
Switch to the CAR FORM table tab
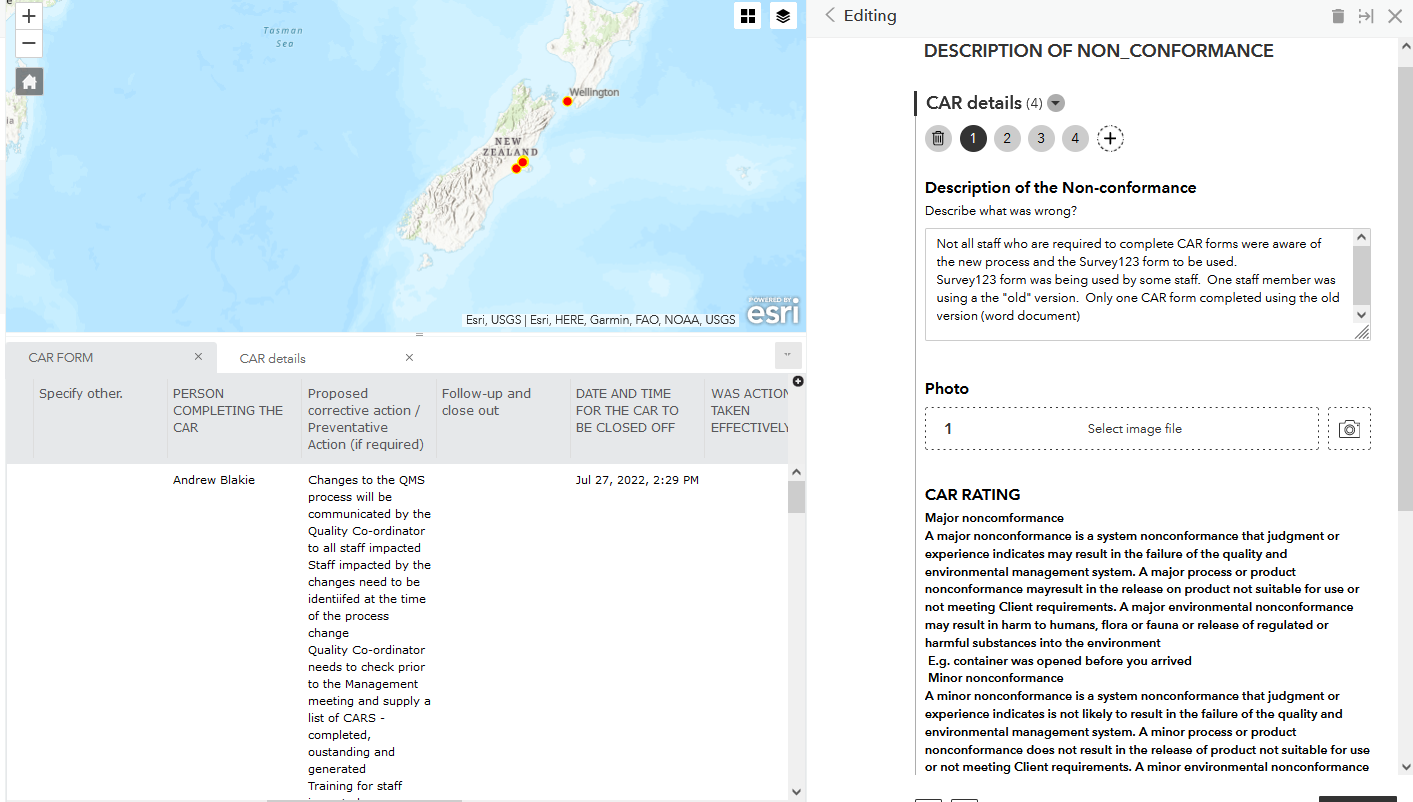click(61, 357)
